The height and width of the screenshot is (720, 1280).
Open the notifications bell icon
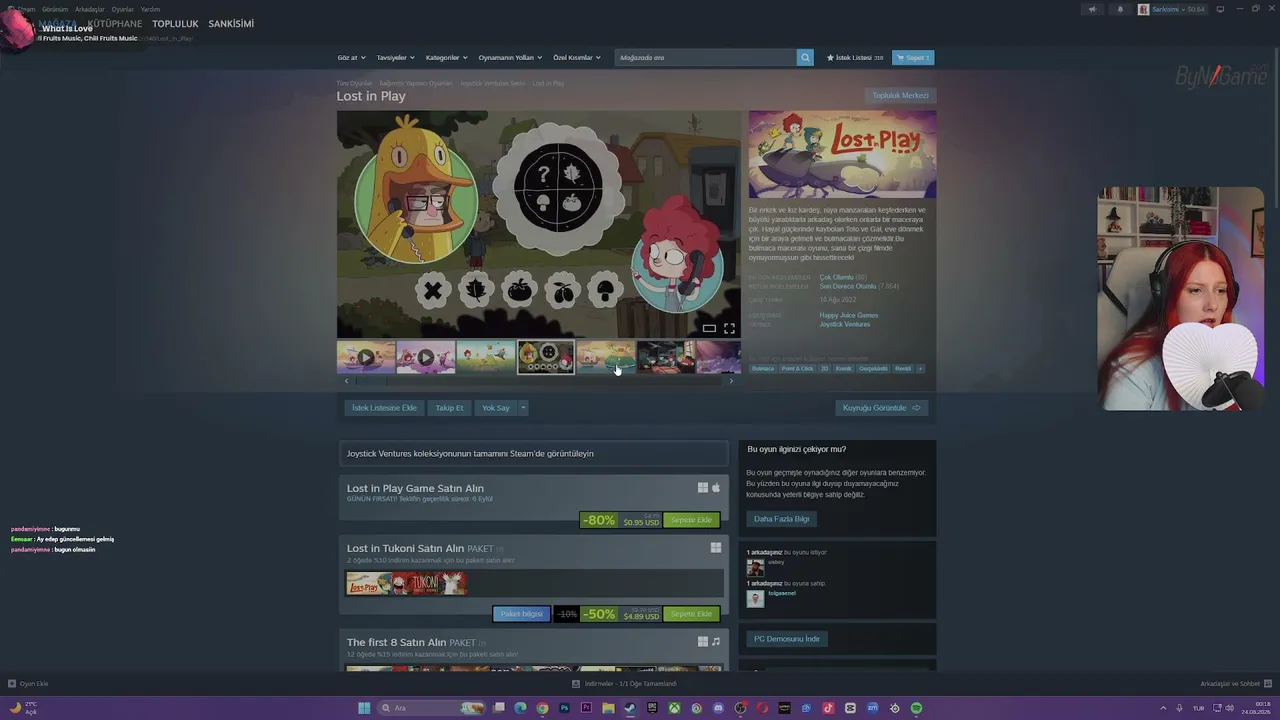coord(1120,9)
